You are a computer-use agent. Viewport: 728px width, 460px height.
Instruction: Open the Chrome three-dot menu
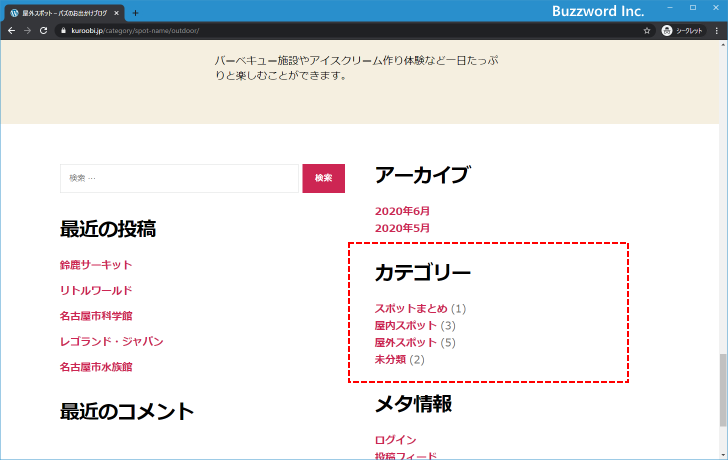click(x=717, y=31)
